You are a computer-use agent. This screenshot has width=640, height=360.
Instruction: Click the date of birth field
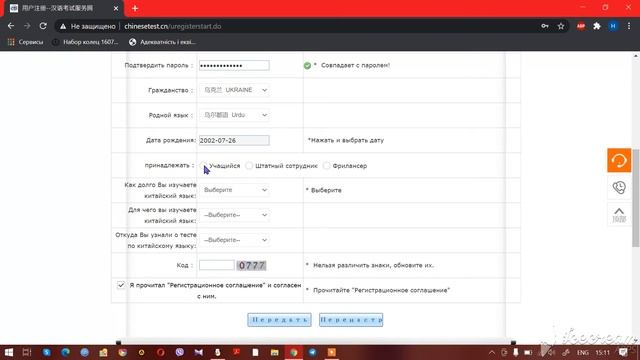click(234, 140)
